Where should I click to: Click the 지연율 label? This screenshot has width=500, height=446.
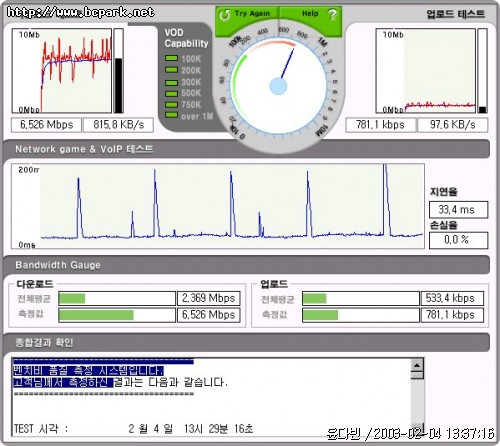443,192
